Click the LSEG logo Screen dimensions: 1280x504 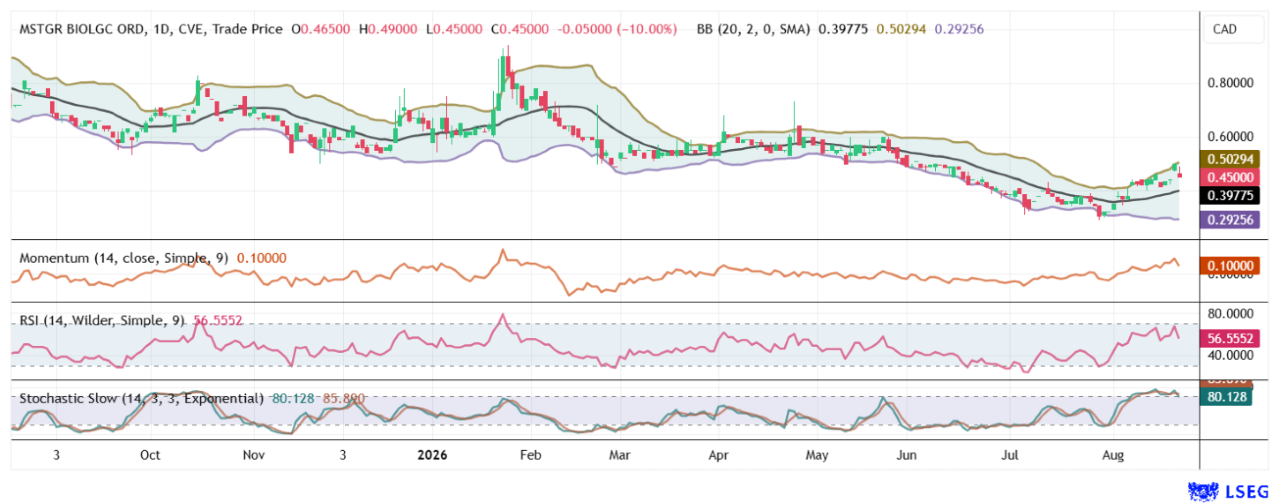[x=1230, y=491]
